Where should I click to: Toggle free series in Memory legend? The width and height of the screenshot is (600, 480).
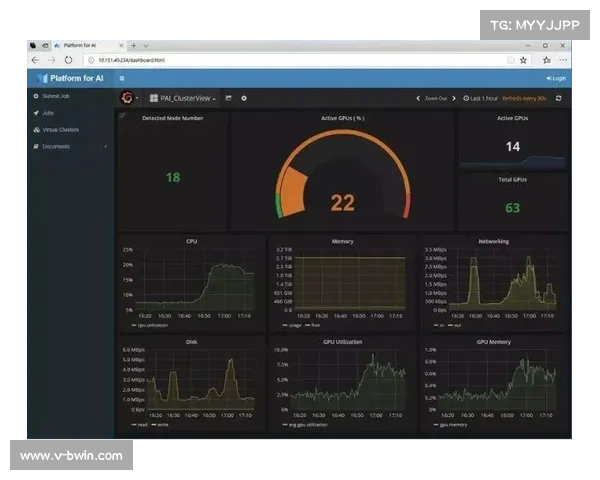(x=313, y=325)
